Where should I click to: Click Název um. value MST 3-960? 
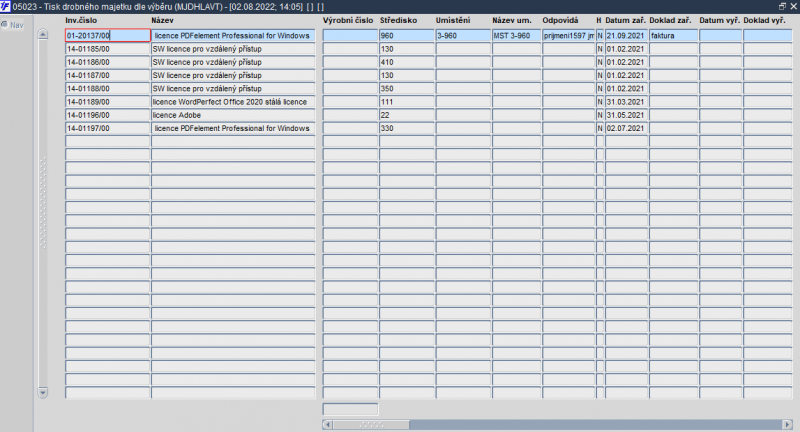(x=516, y=35)
